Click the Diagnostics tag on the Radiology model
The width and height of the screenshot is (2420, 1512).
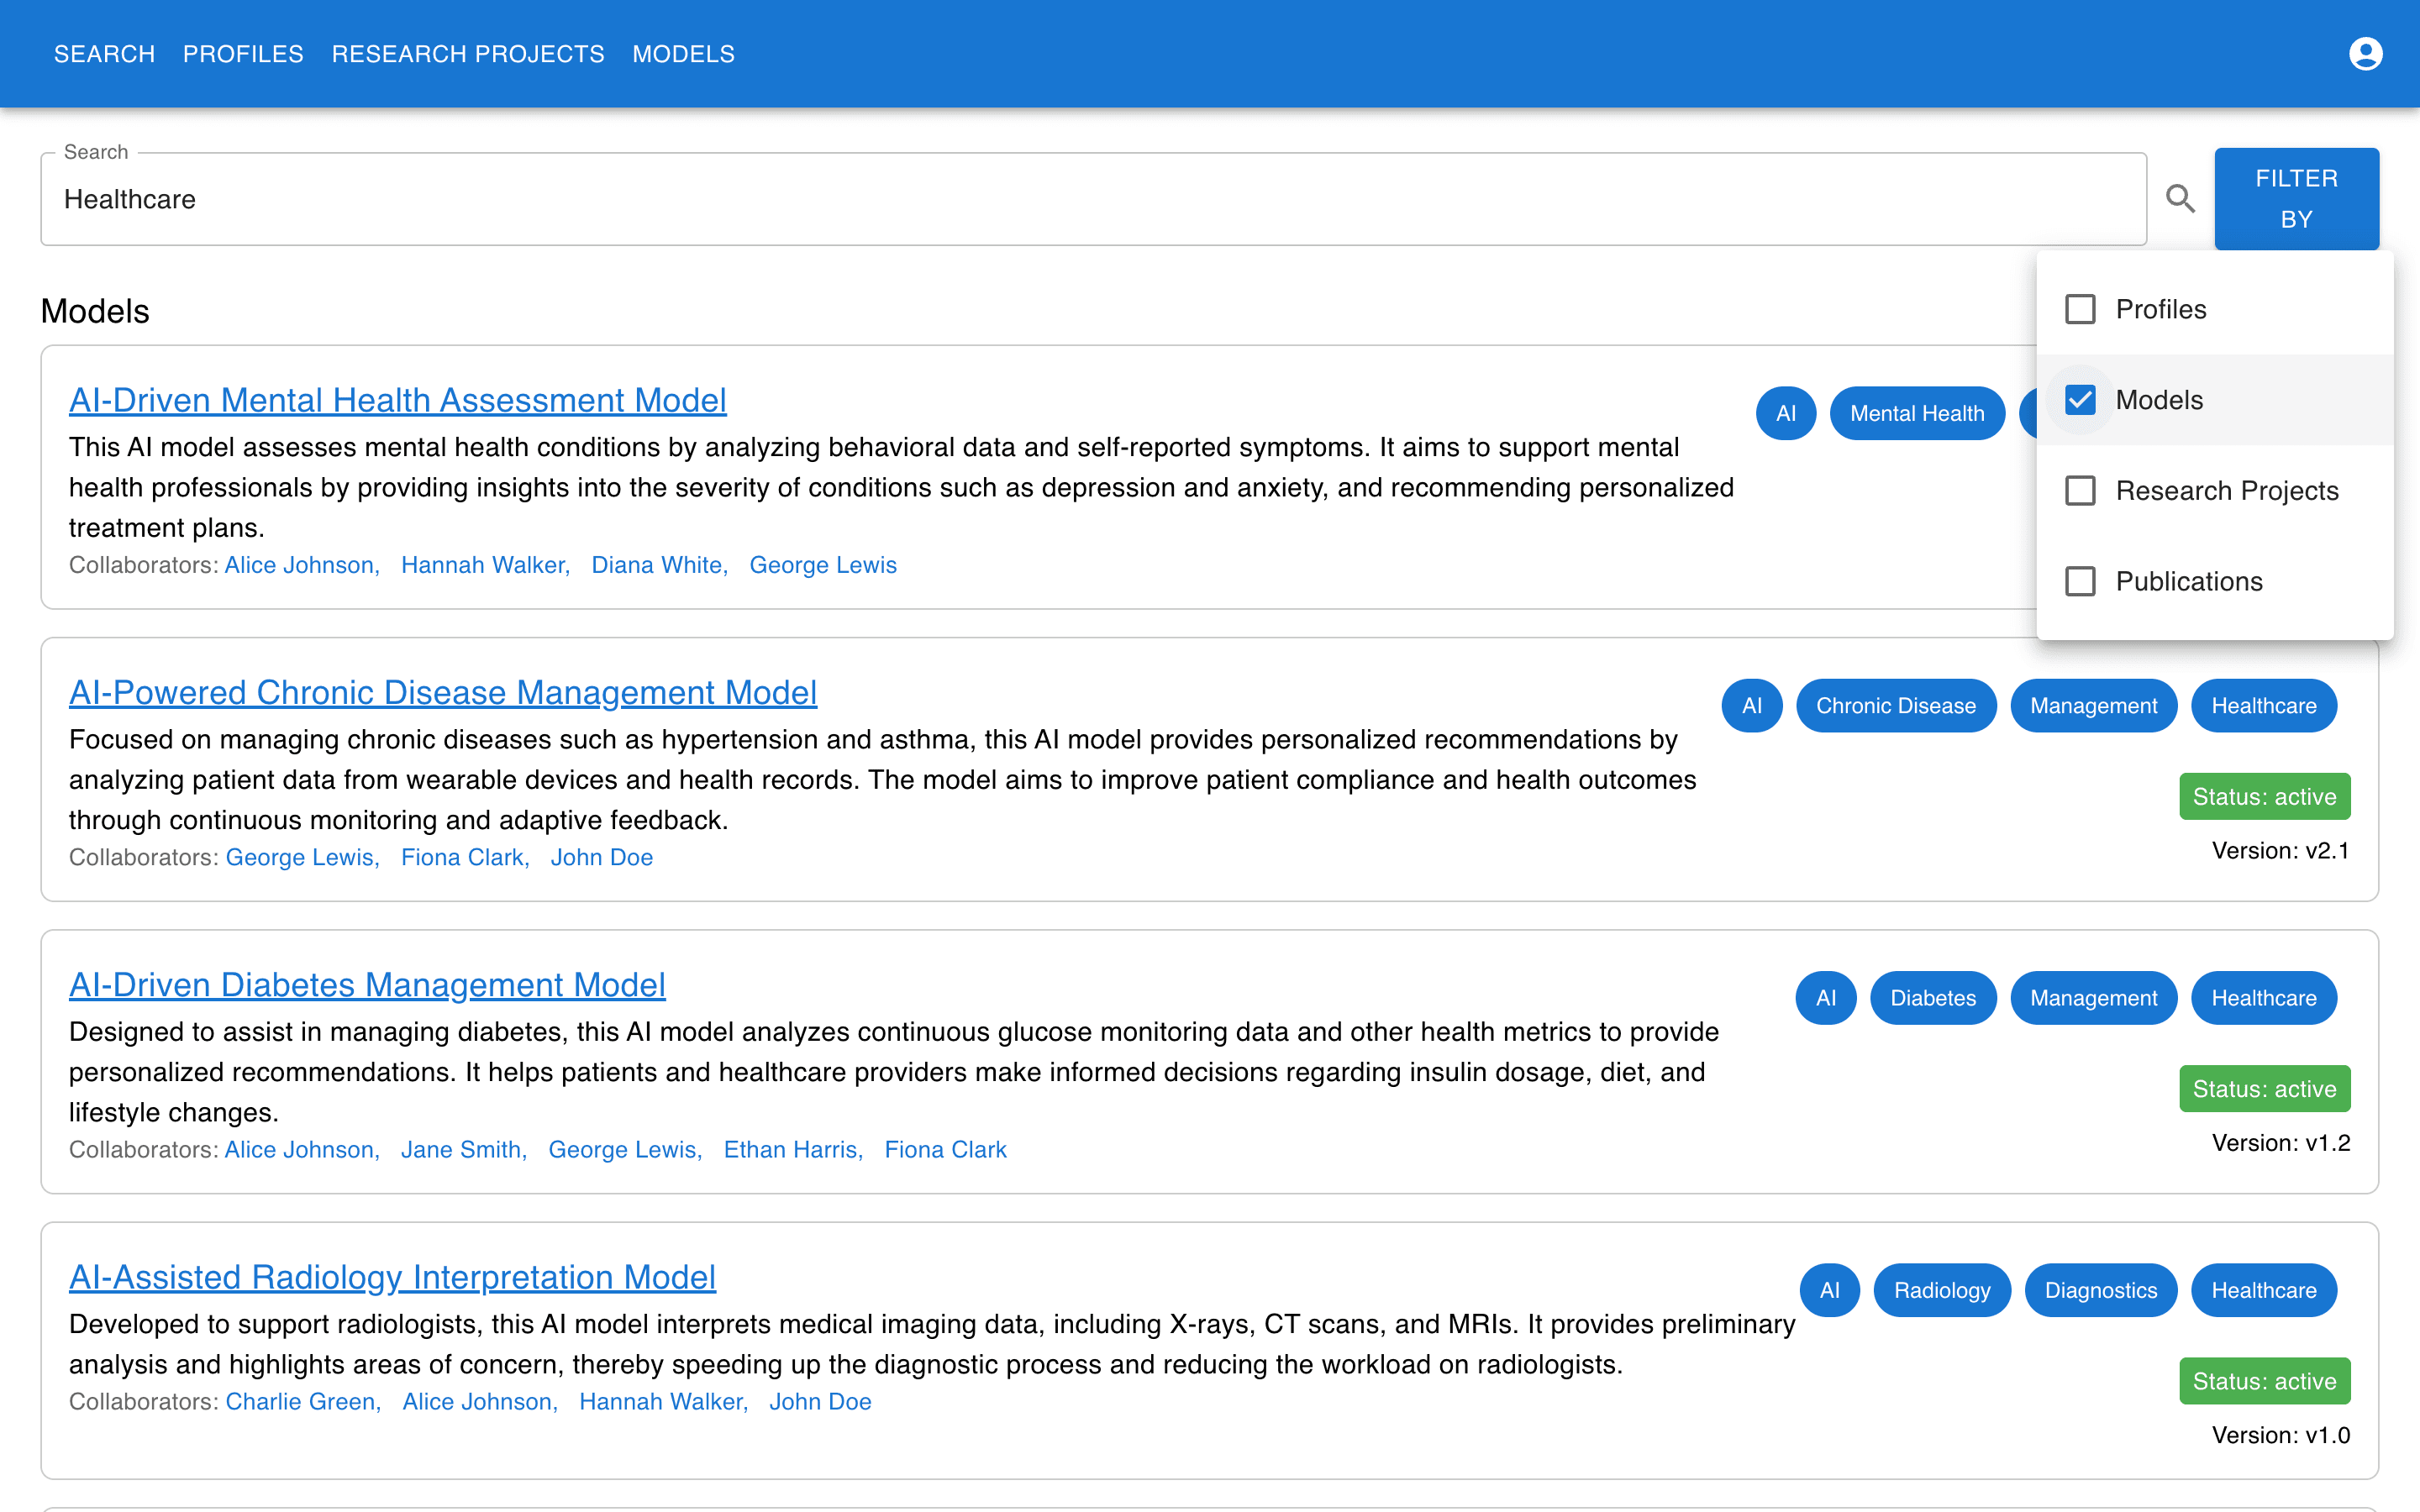point(2100,1290)
